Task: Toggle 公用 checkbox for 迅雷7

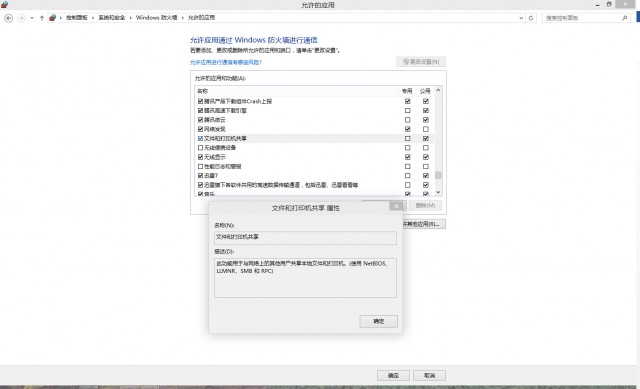Action: tap(426, 176)
